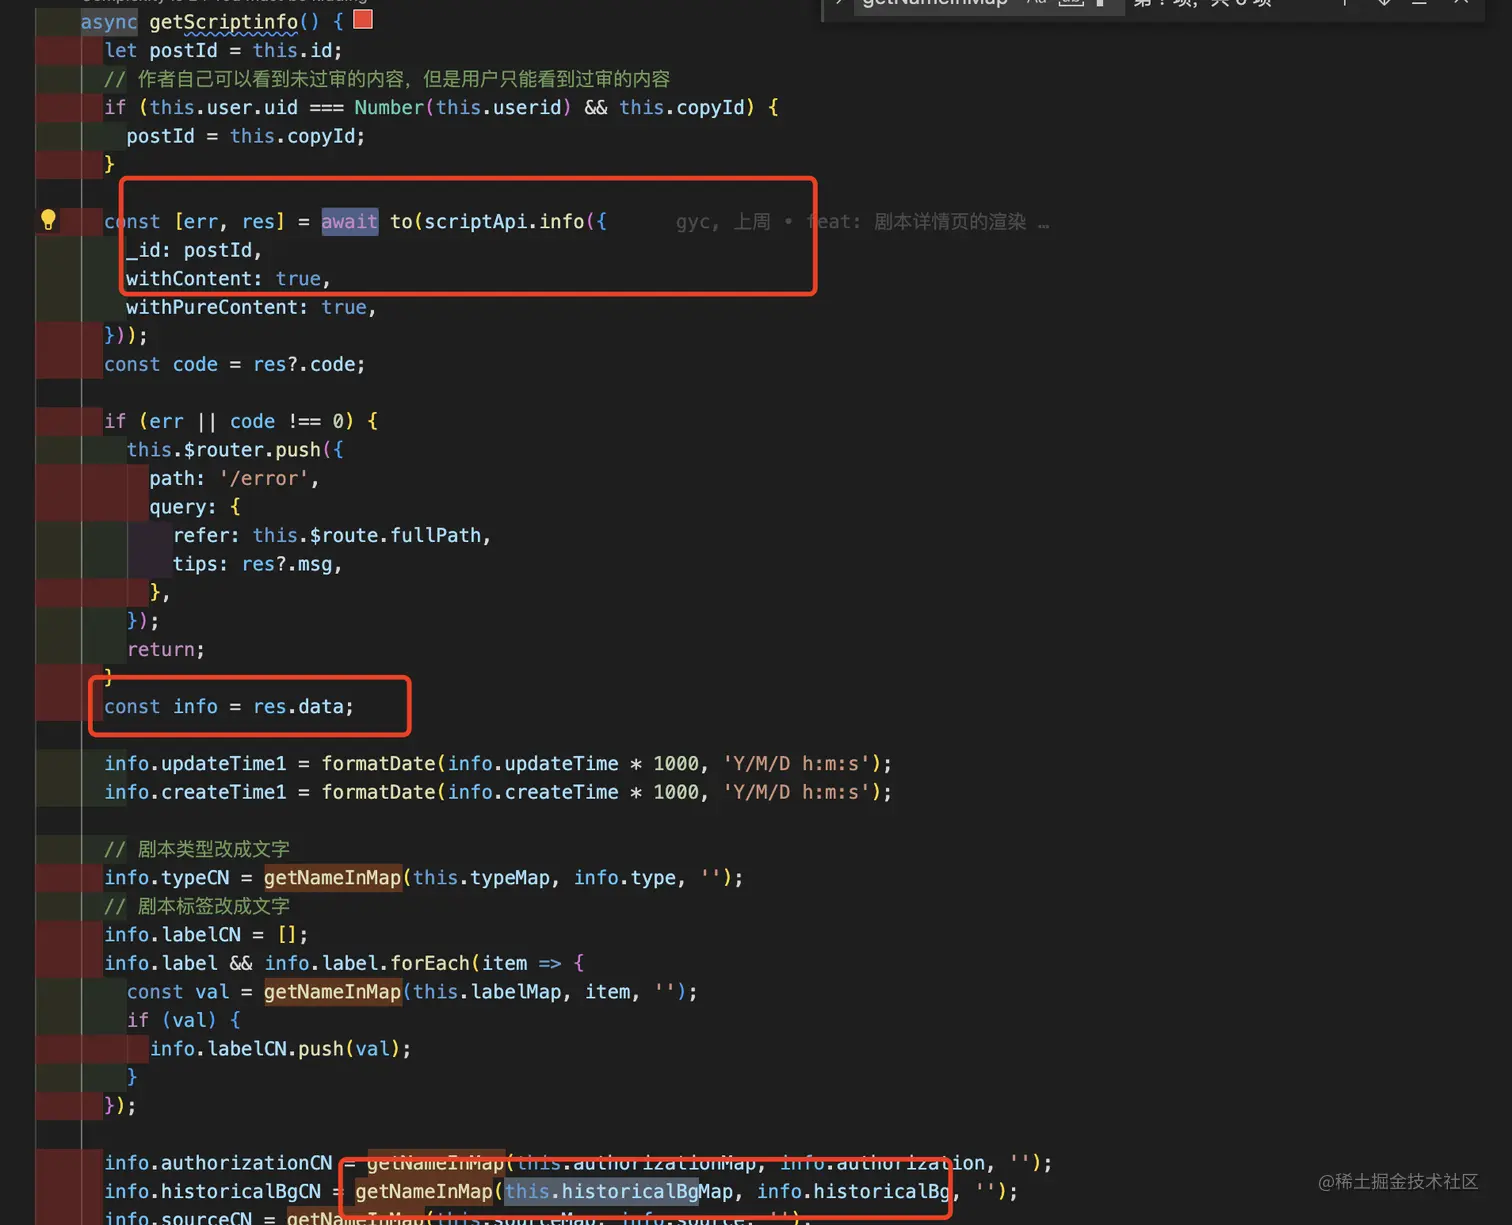
Task: Click the 'query: {' line
Action: point(195,507)
